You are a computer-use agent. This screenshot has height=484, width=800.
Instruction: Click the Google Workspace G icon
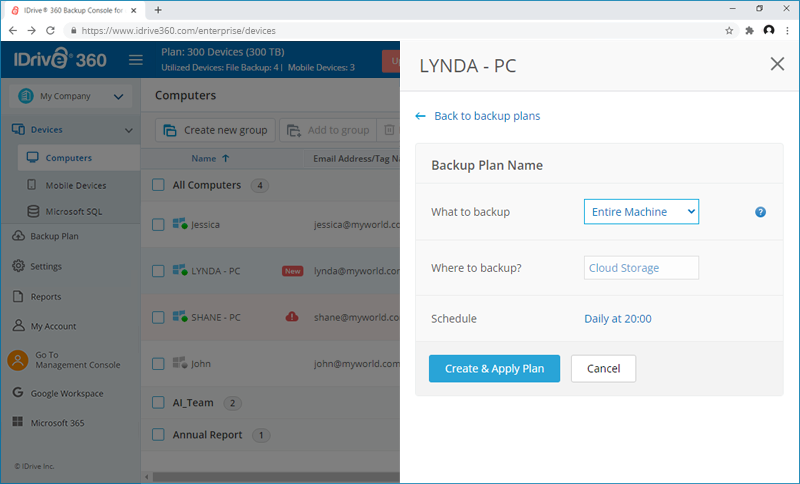coord(18,392)
